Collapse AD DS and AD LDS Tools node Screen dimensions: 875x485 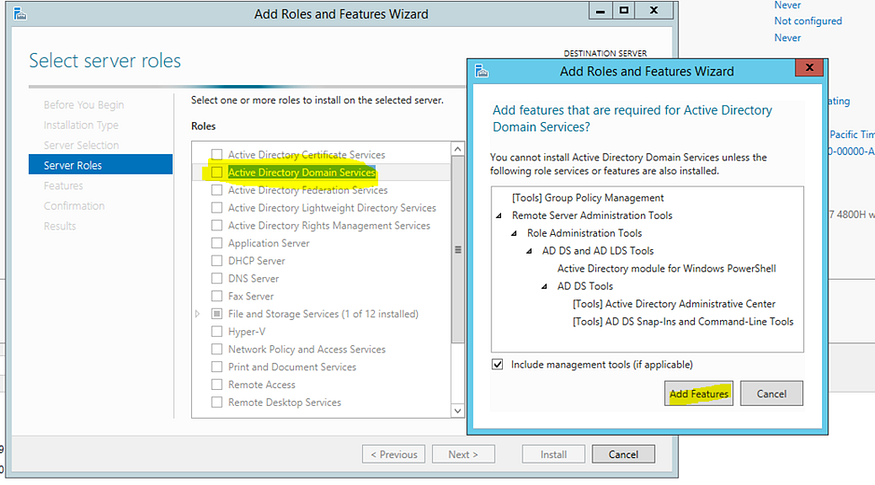[x=529, y=251]
